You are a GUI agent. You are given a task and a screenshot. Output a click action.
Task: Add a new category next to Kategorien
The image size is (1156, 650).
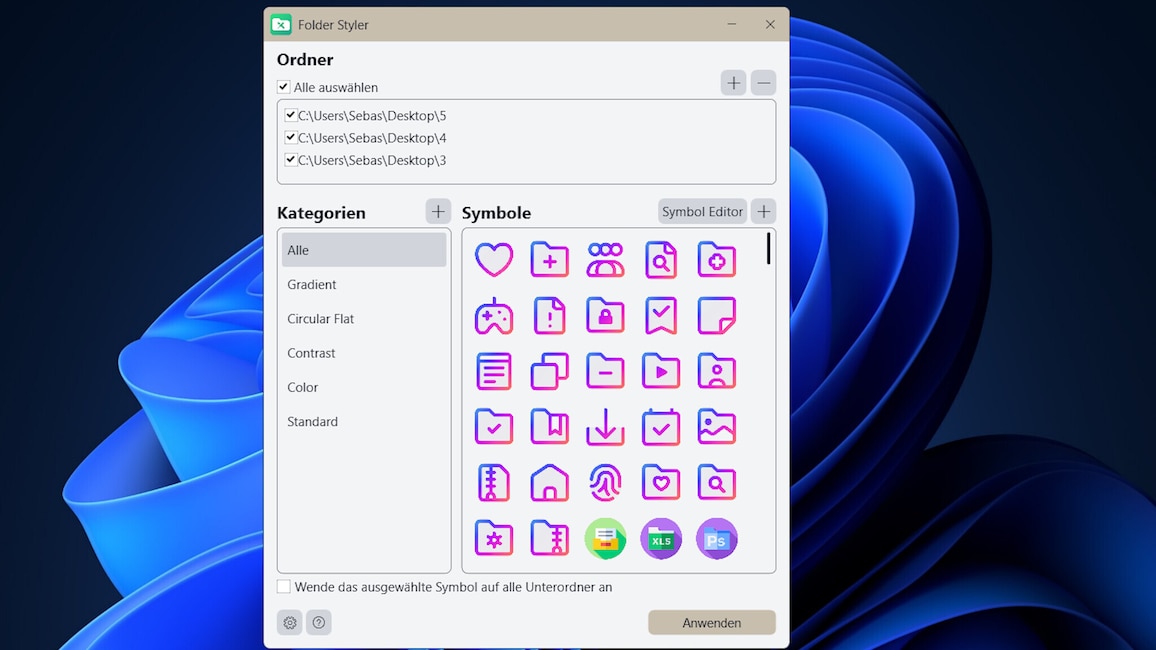tap(438, 212)
